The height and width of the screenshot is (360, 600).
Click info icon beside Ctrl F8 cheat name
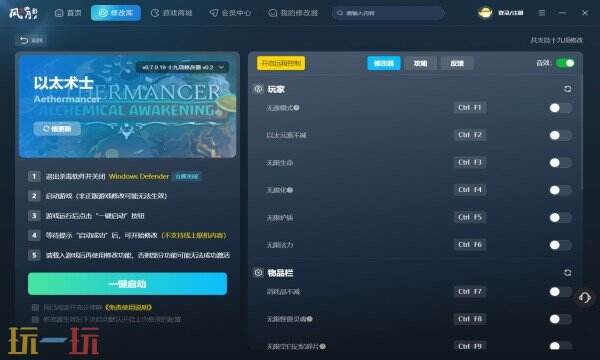pyautogui.click(x=310, y=319)
